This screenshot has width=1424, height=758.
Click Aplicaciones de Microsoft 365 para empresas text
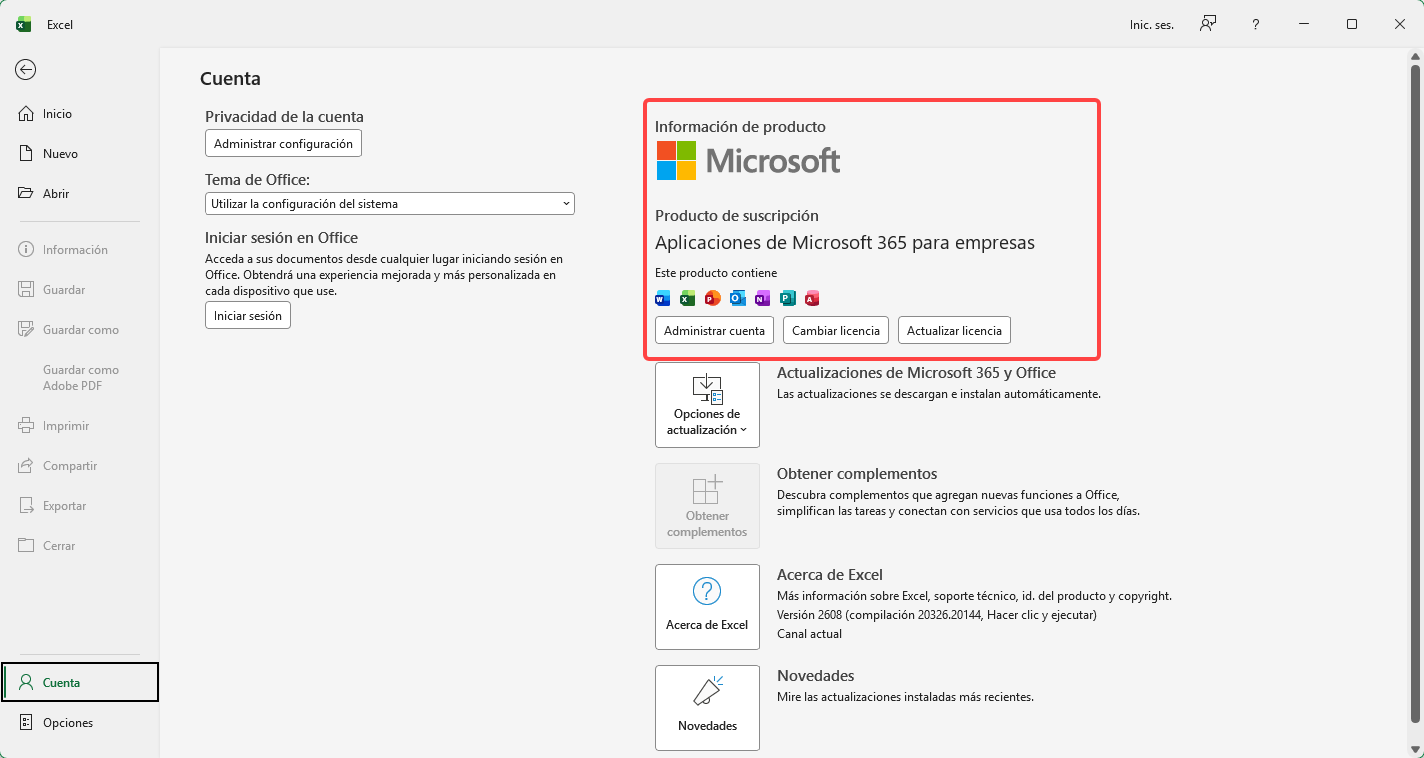(845, 243)
